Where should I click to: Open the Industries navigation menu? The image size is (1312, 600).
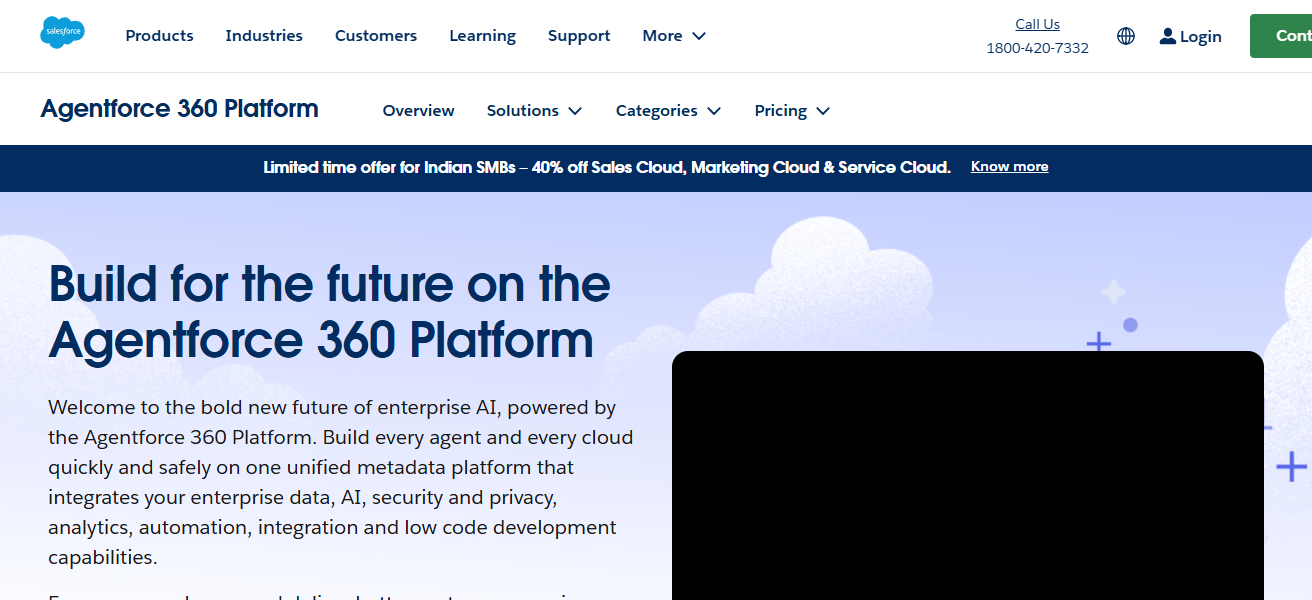(x=263, y=35)
